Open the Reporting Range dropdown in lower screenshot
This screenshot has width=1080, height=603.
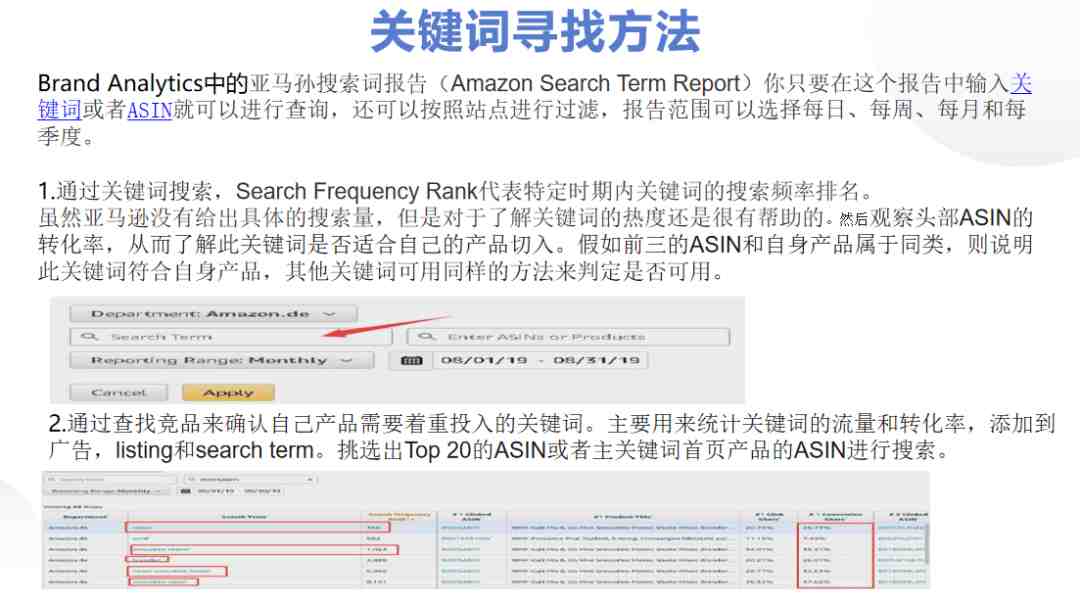(107, 491)
